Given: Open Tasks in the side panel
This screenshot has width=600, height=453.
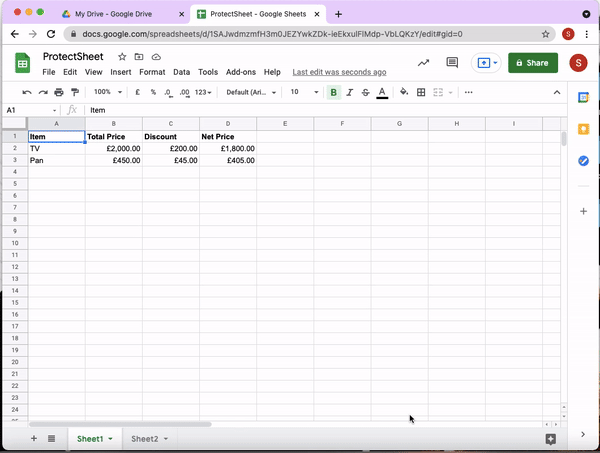Looking at the screenshot, I should 584,161.
